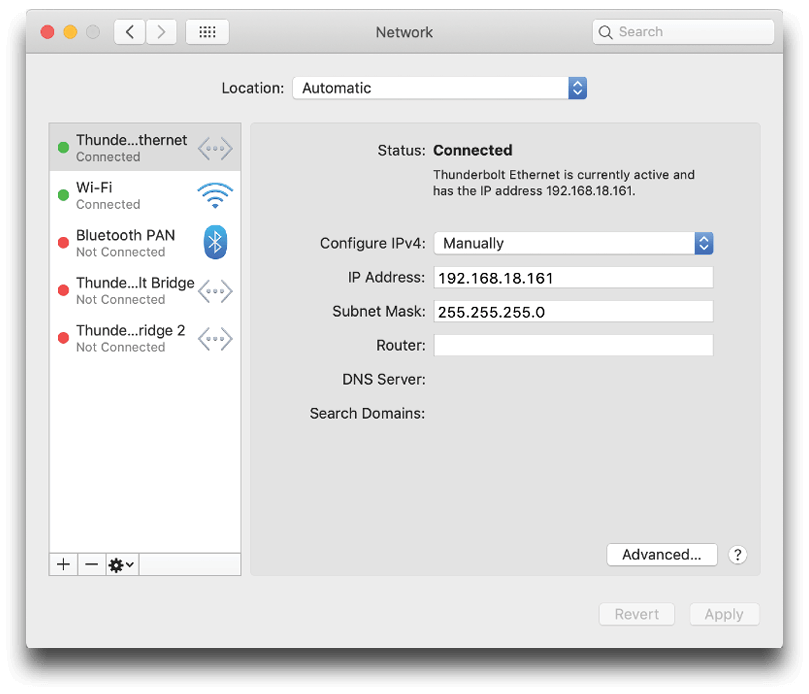809x694 pixels.
Task: Remove the selected service with minus button
Action: (x=92, y=564)
